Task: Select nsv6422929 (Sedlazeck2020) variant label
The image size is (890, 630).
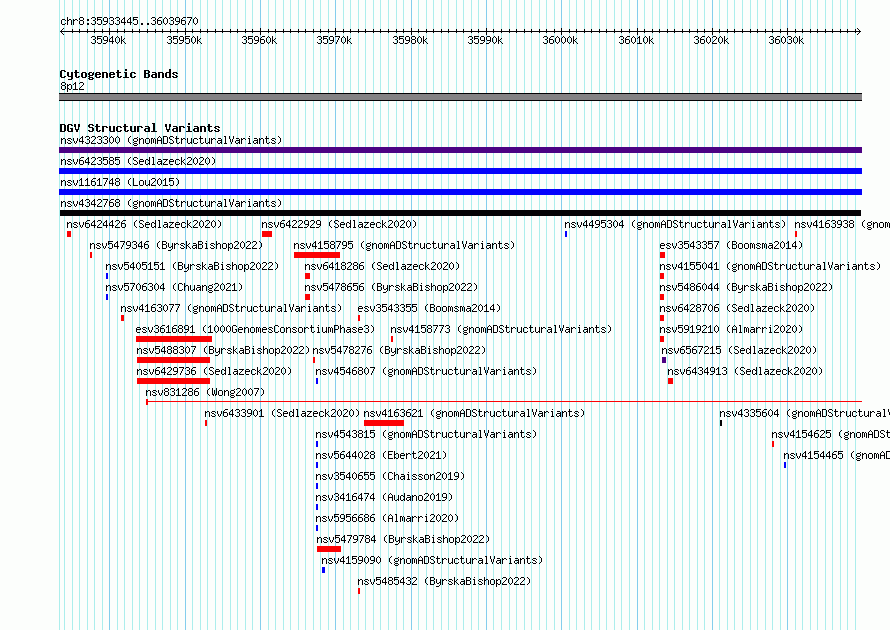Action: pos(339,224)
